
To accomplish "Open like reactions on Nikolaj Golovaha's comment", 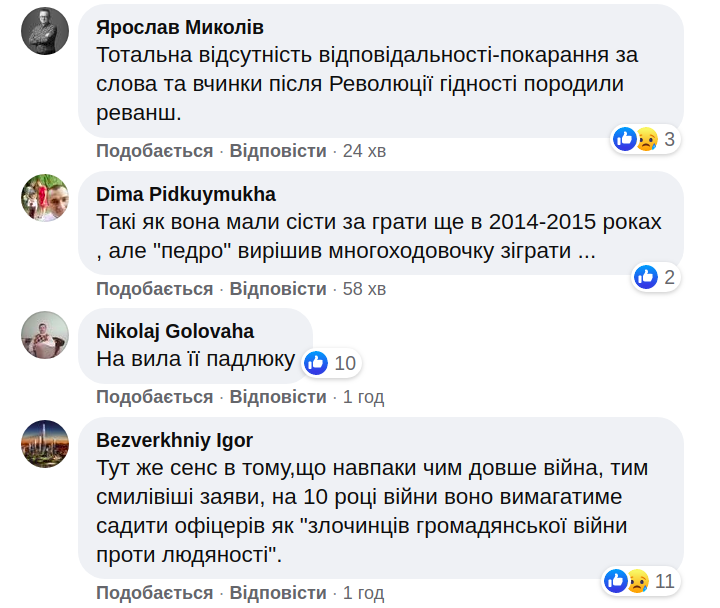I will tap(329, 362).
